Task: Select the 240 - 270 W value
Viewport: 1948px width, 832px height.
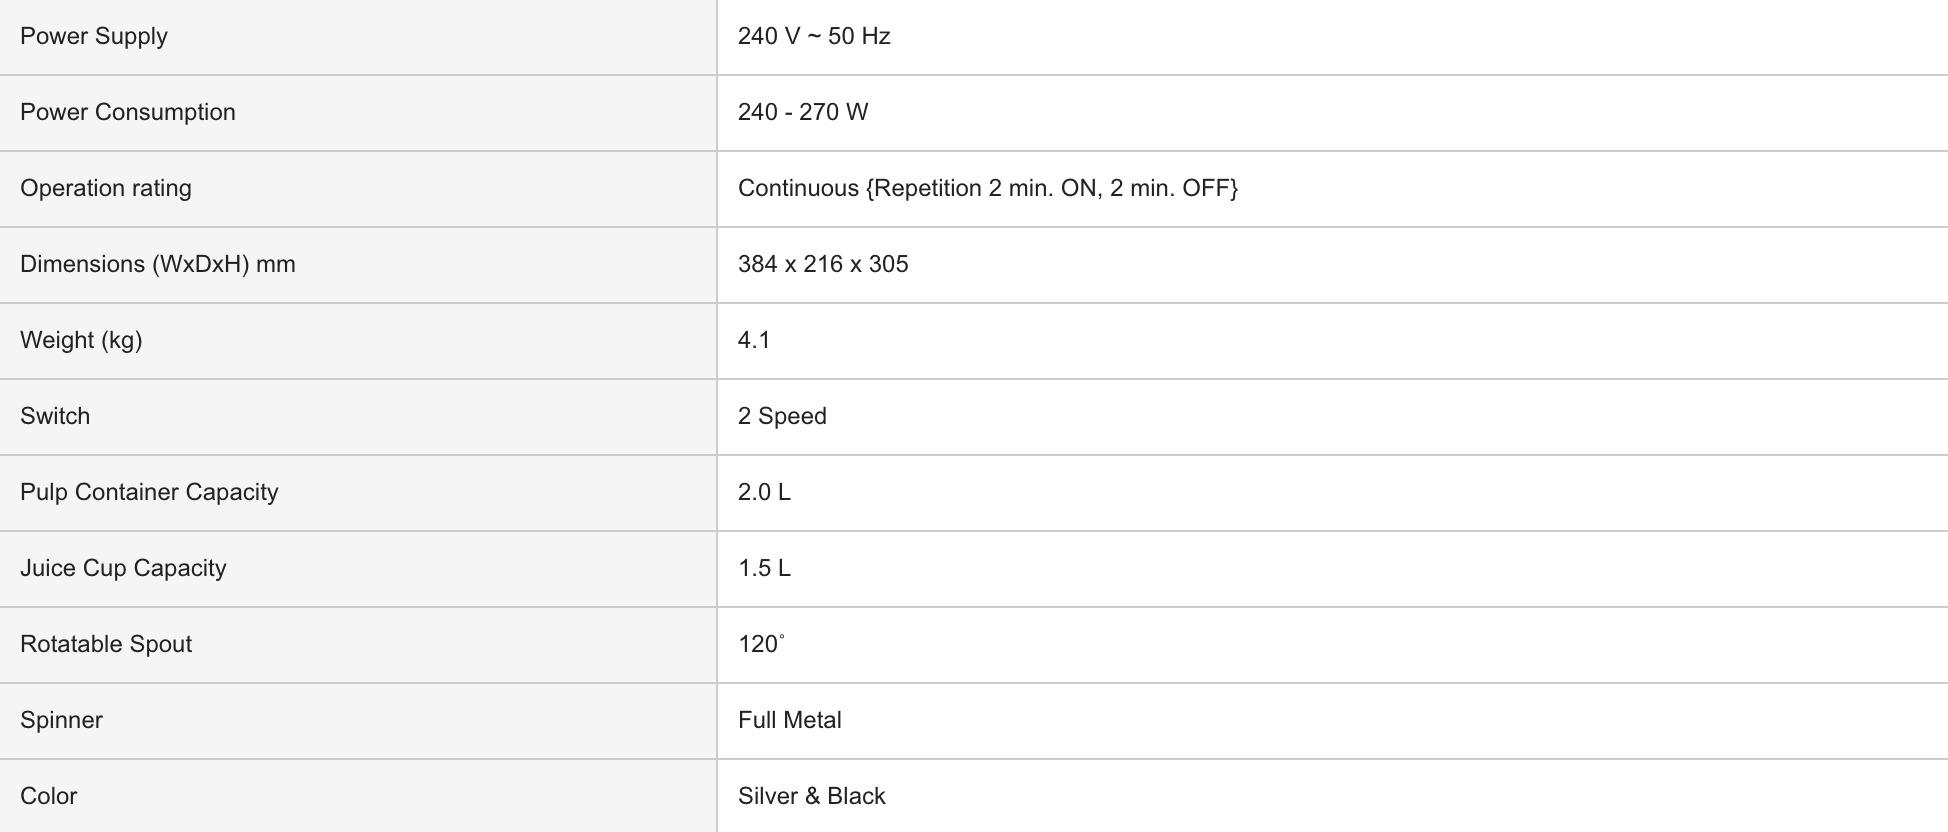Action: 803,112
